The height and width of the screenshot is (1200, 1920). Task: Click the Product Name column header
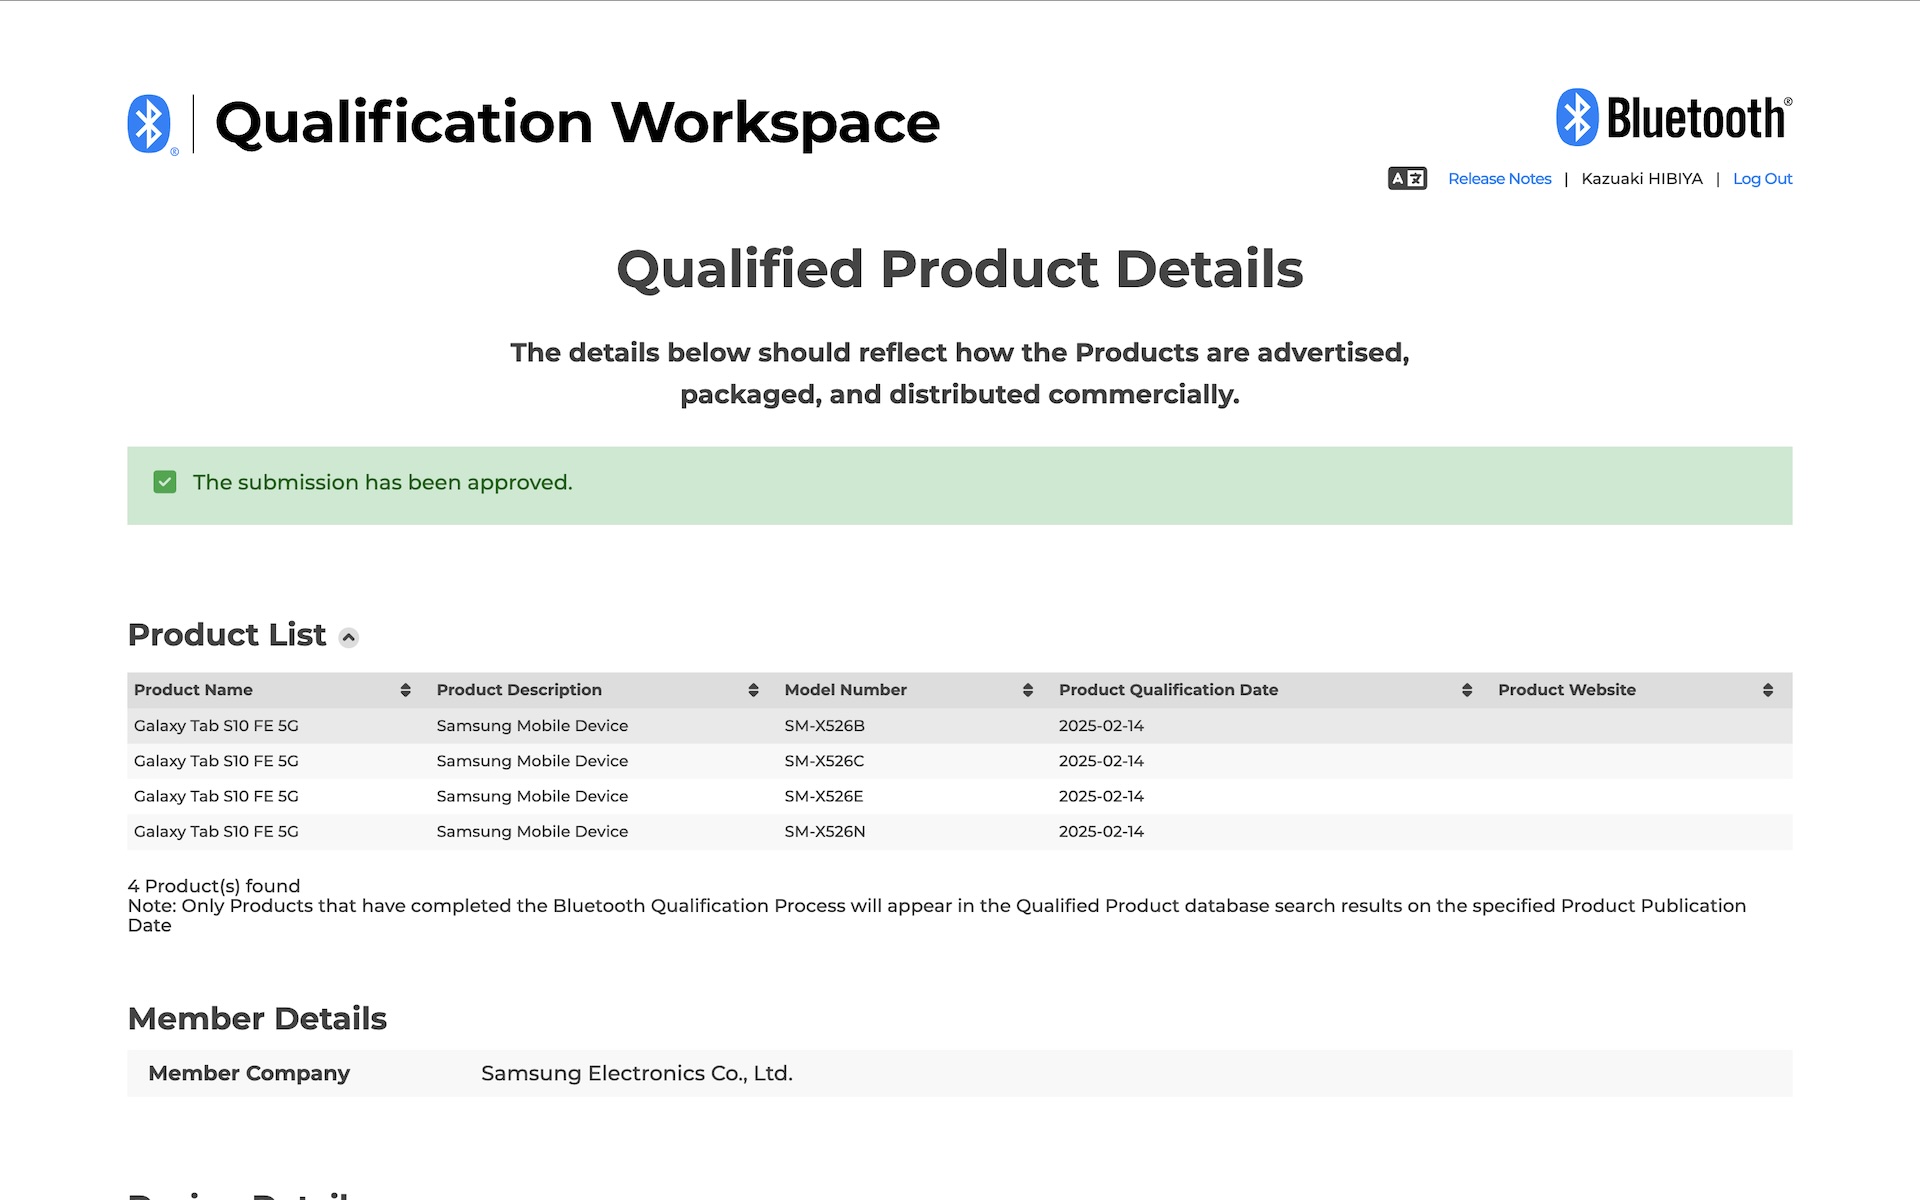[x=193, y=690]
